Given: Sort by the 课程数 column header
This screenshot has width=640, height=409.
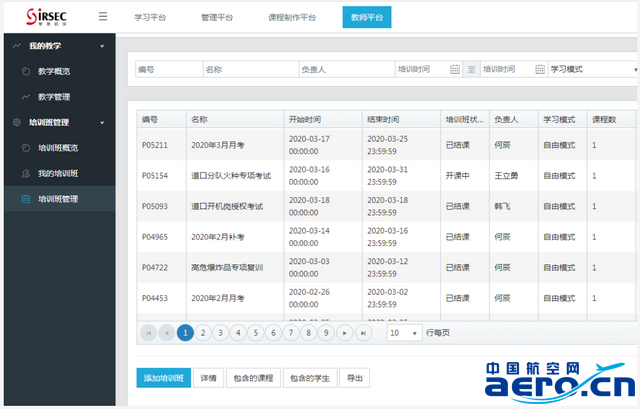Looking at the screenshot, I should point(611,120).
